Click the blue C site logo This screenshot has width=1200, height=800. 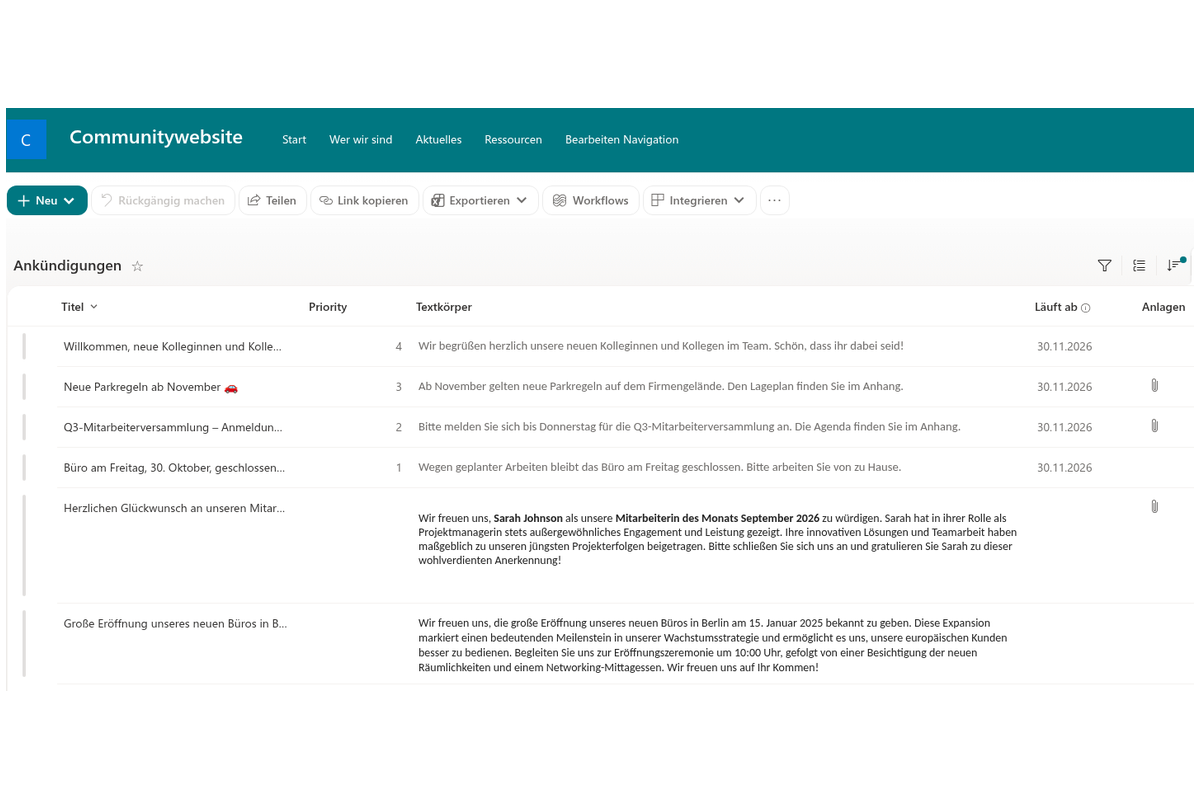[x=26, y=140]
